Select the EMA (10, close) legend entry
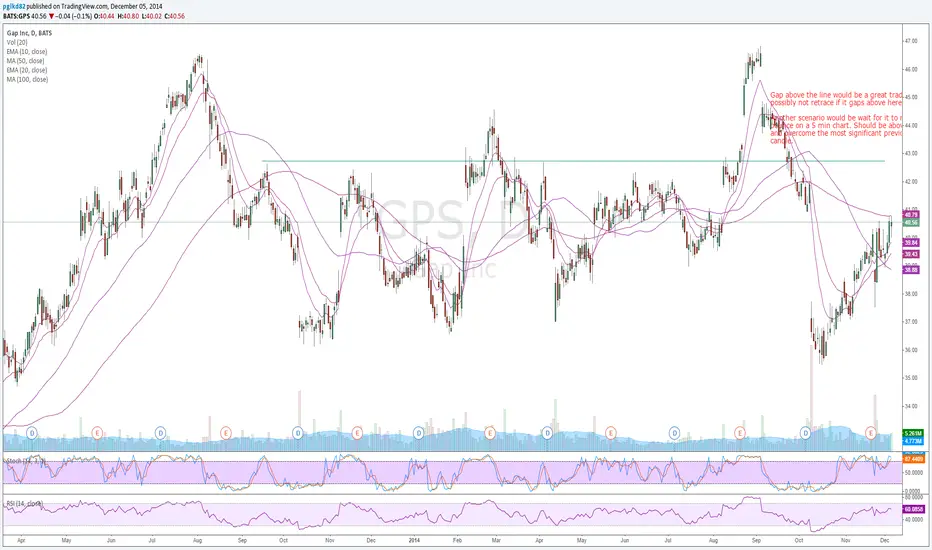This screenshot has height=550, width=932. [x=27, y=52]
